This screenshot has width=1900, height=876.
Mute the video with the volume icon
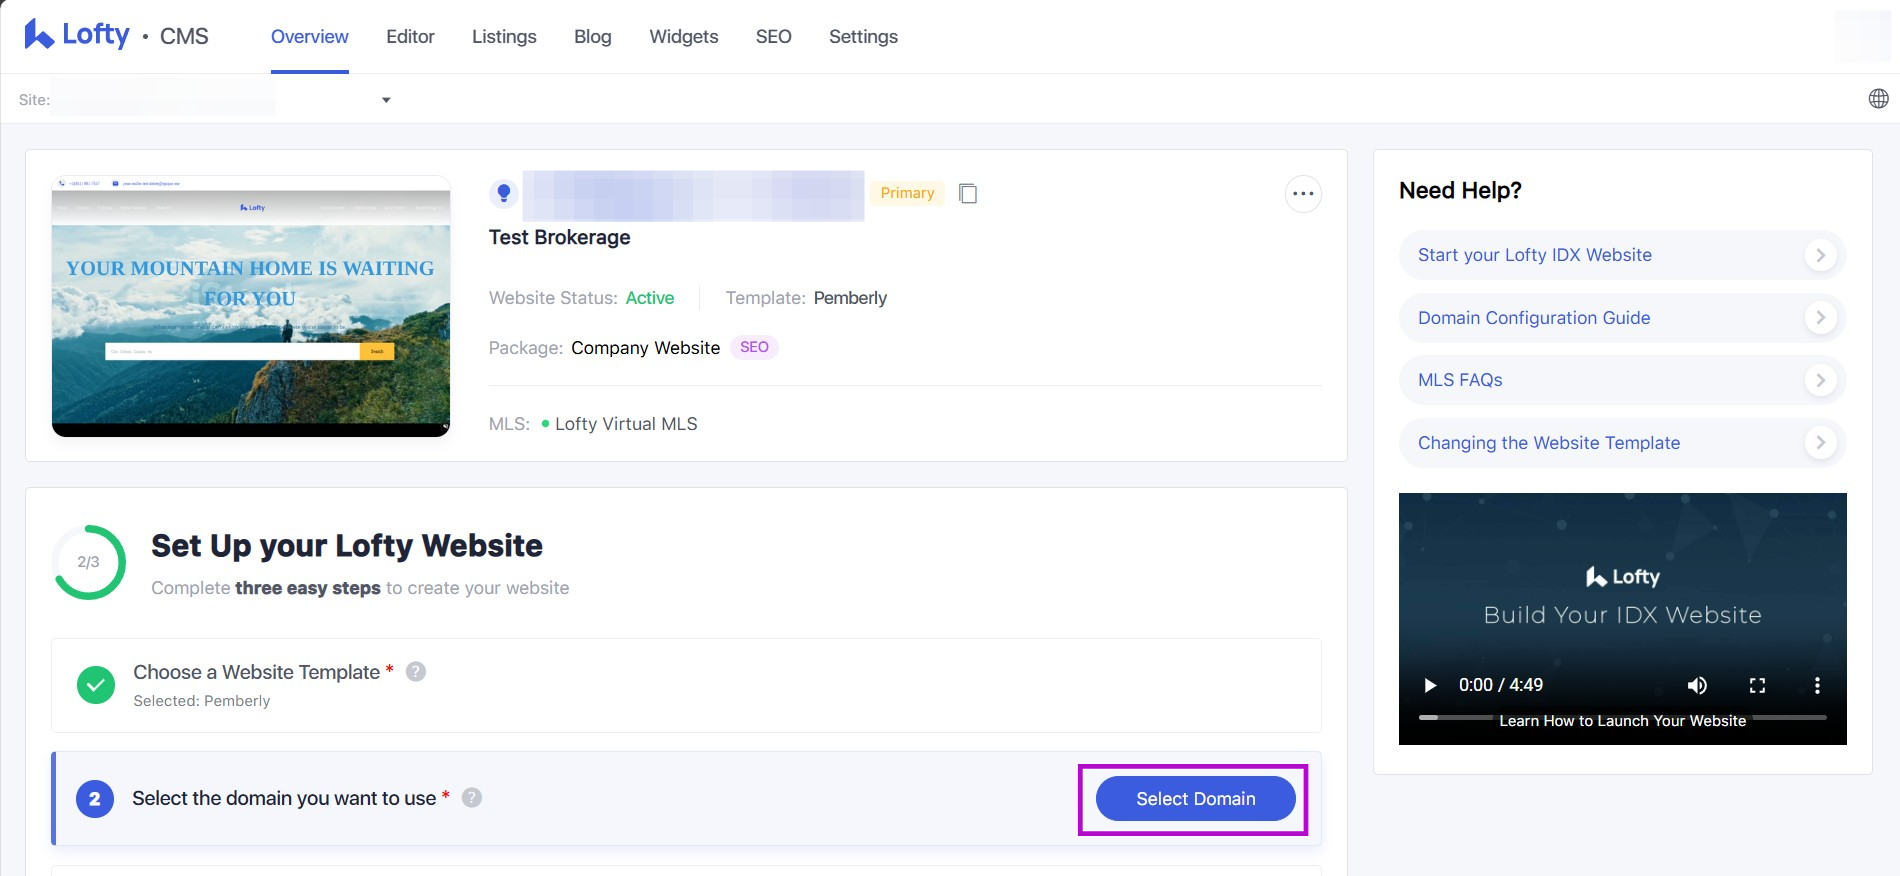[1697, 685]
